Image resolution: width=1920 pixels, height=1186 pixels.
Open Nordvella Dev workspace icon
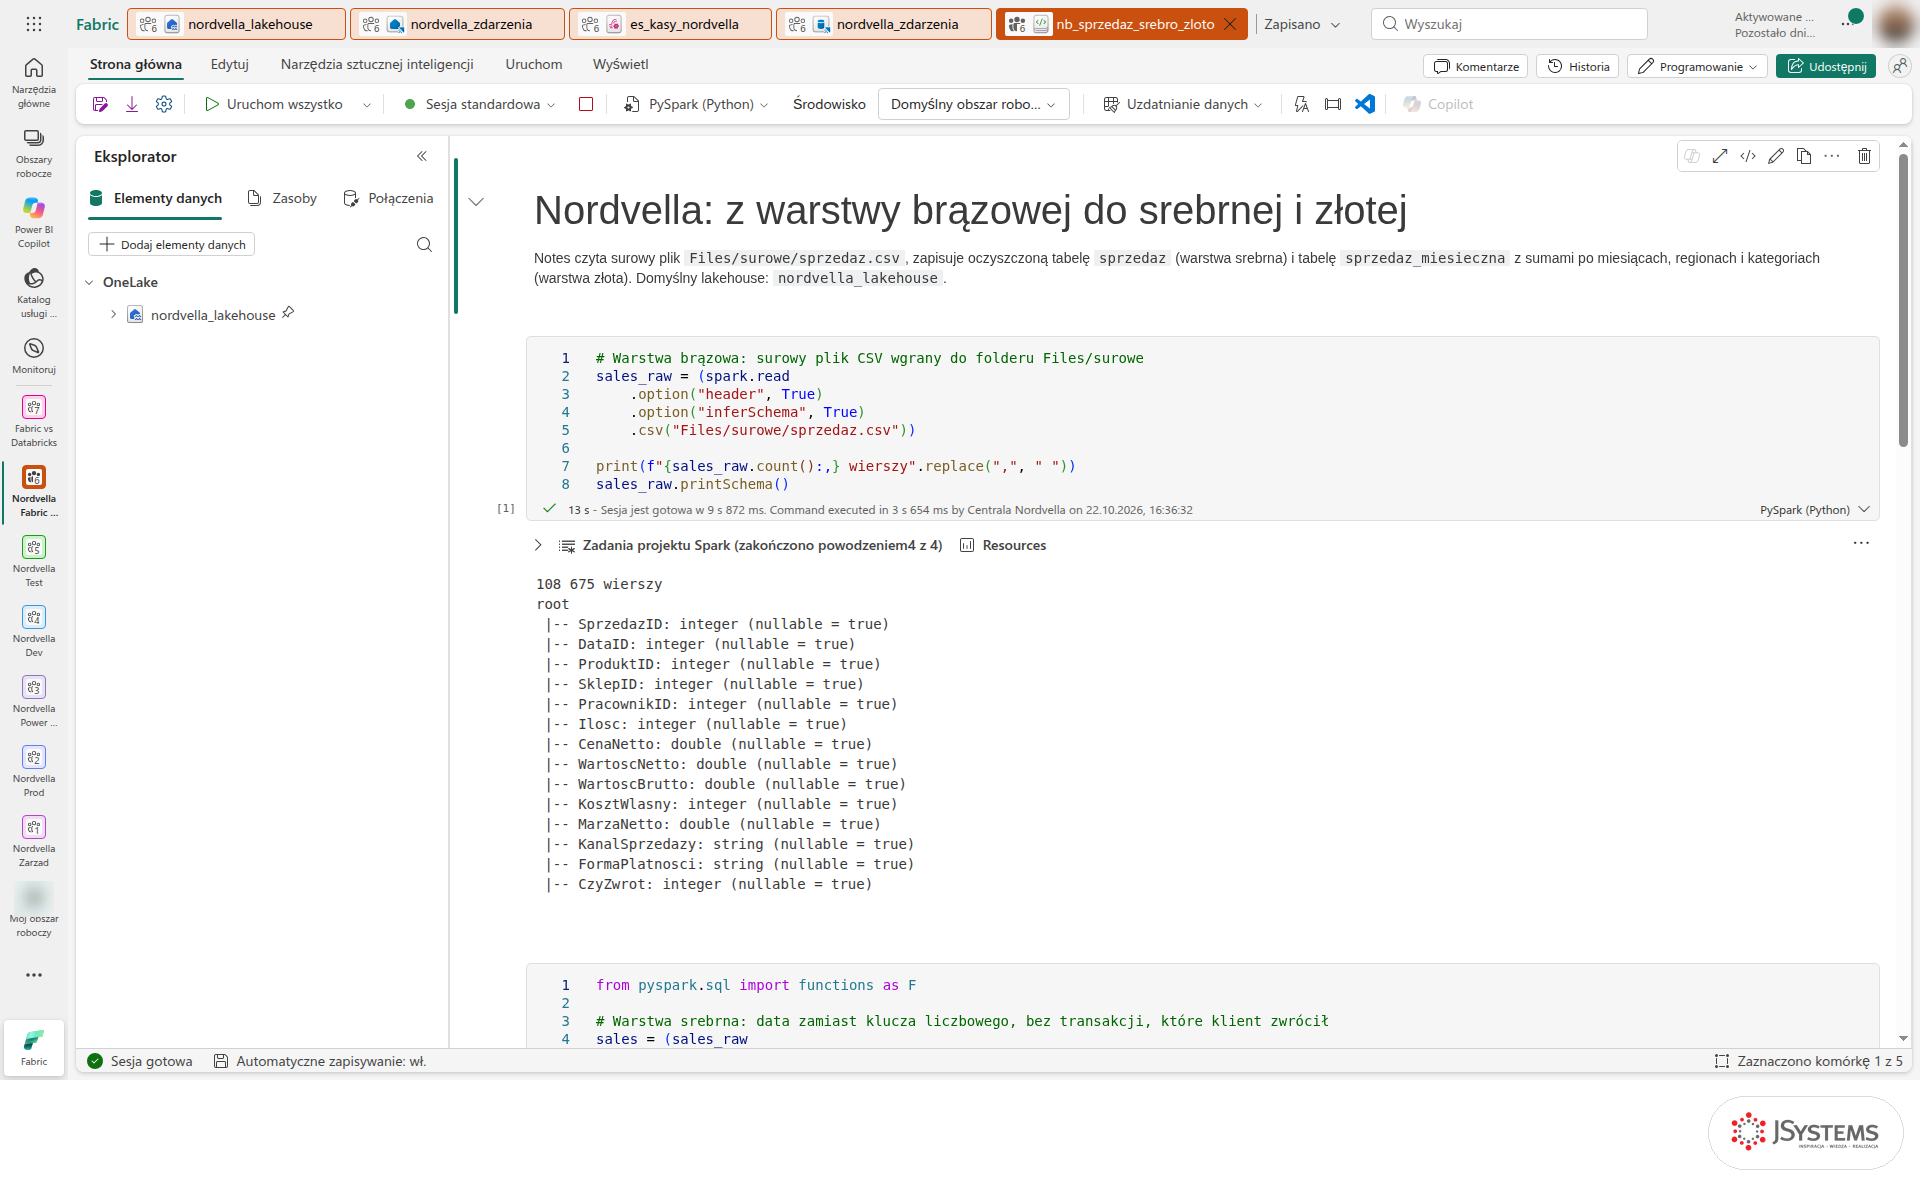coord(34,630)
